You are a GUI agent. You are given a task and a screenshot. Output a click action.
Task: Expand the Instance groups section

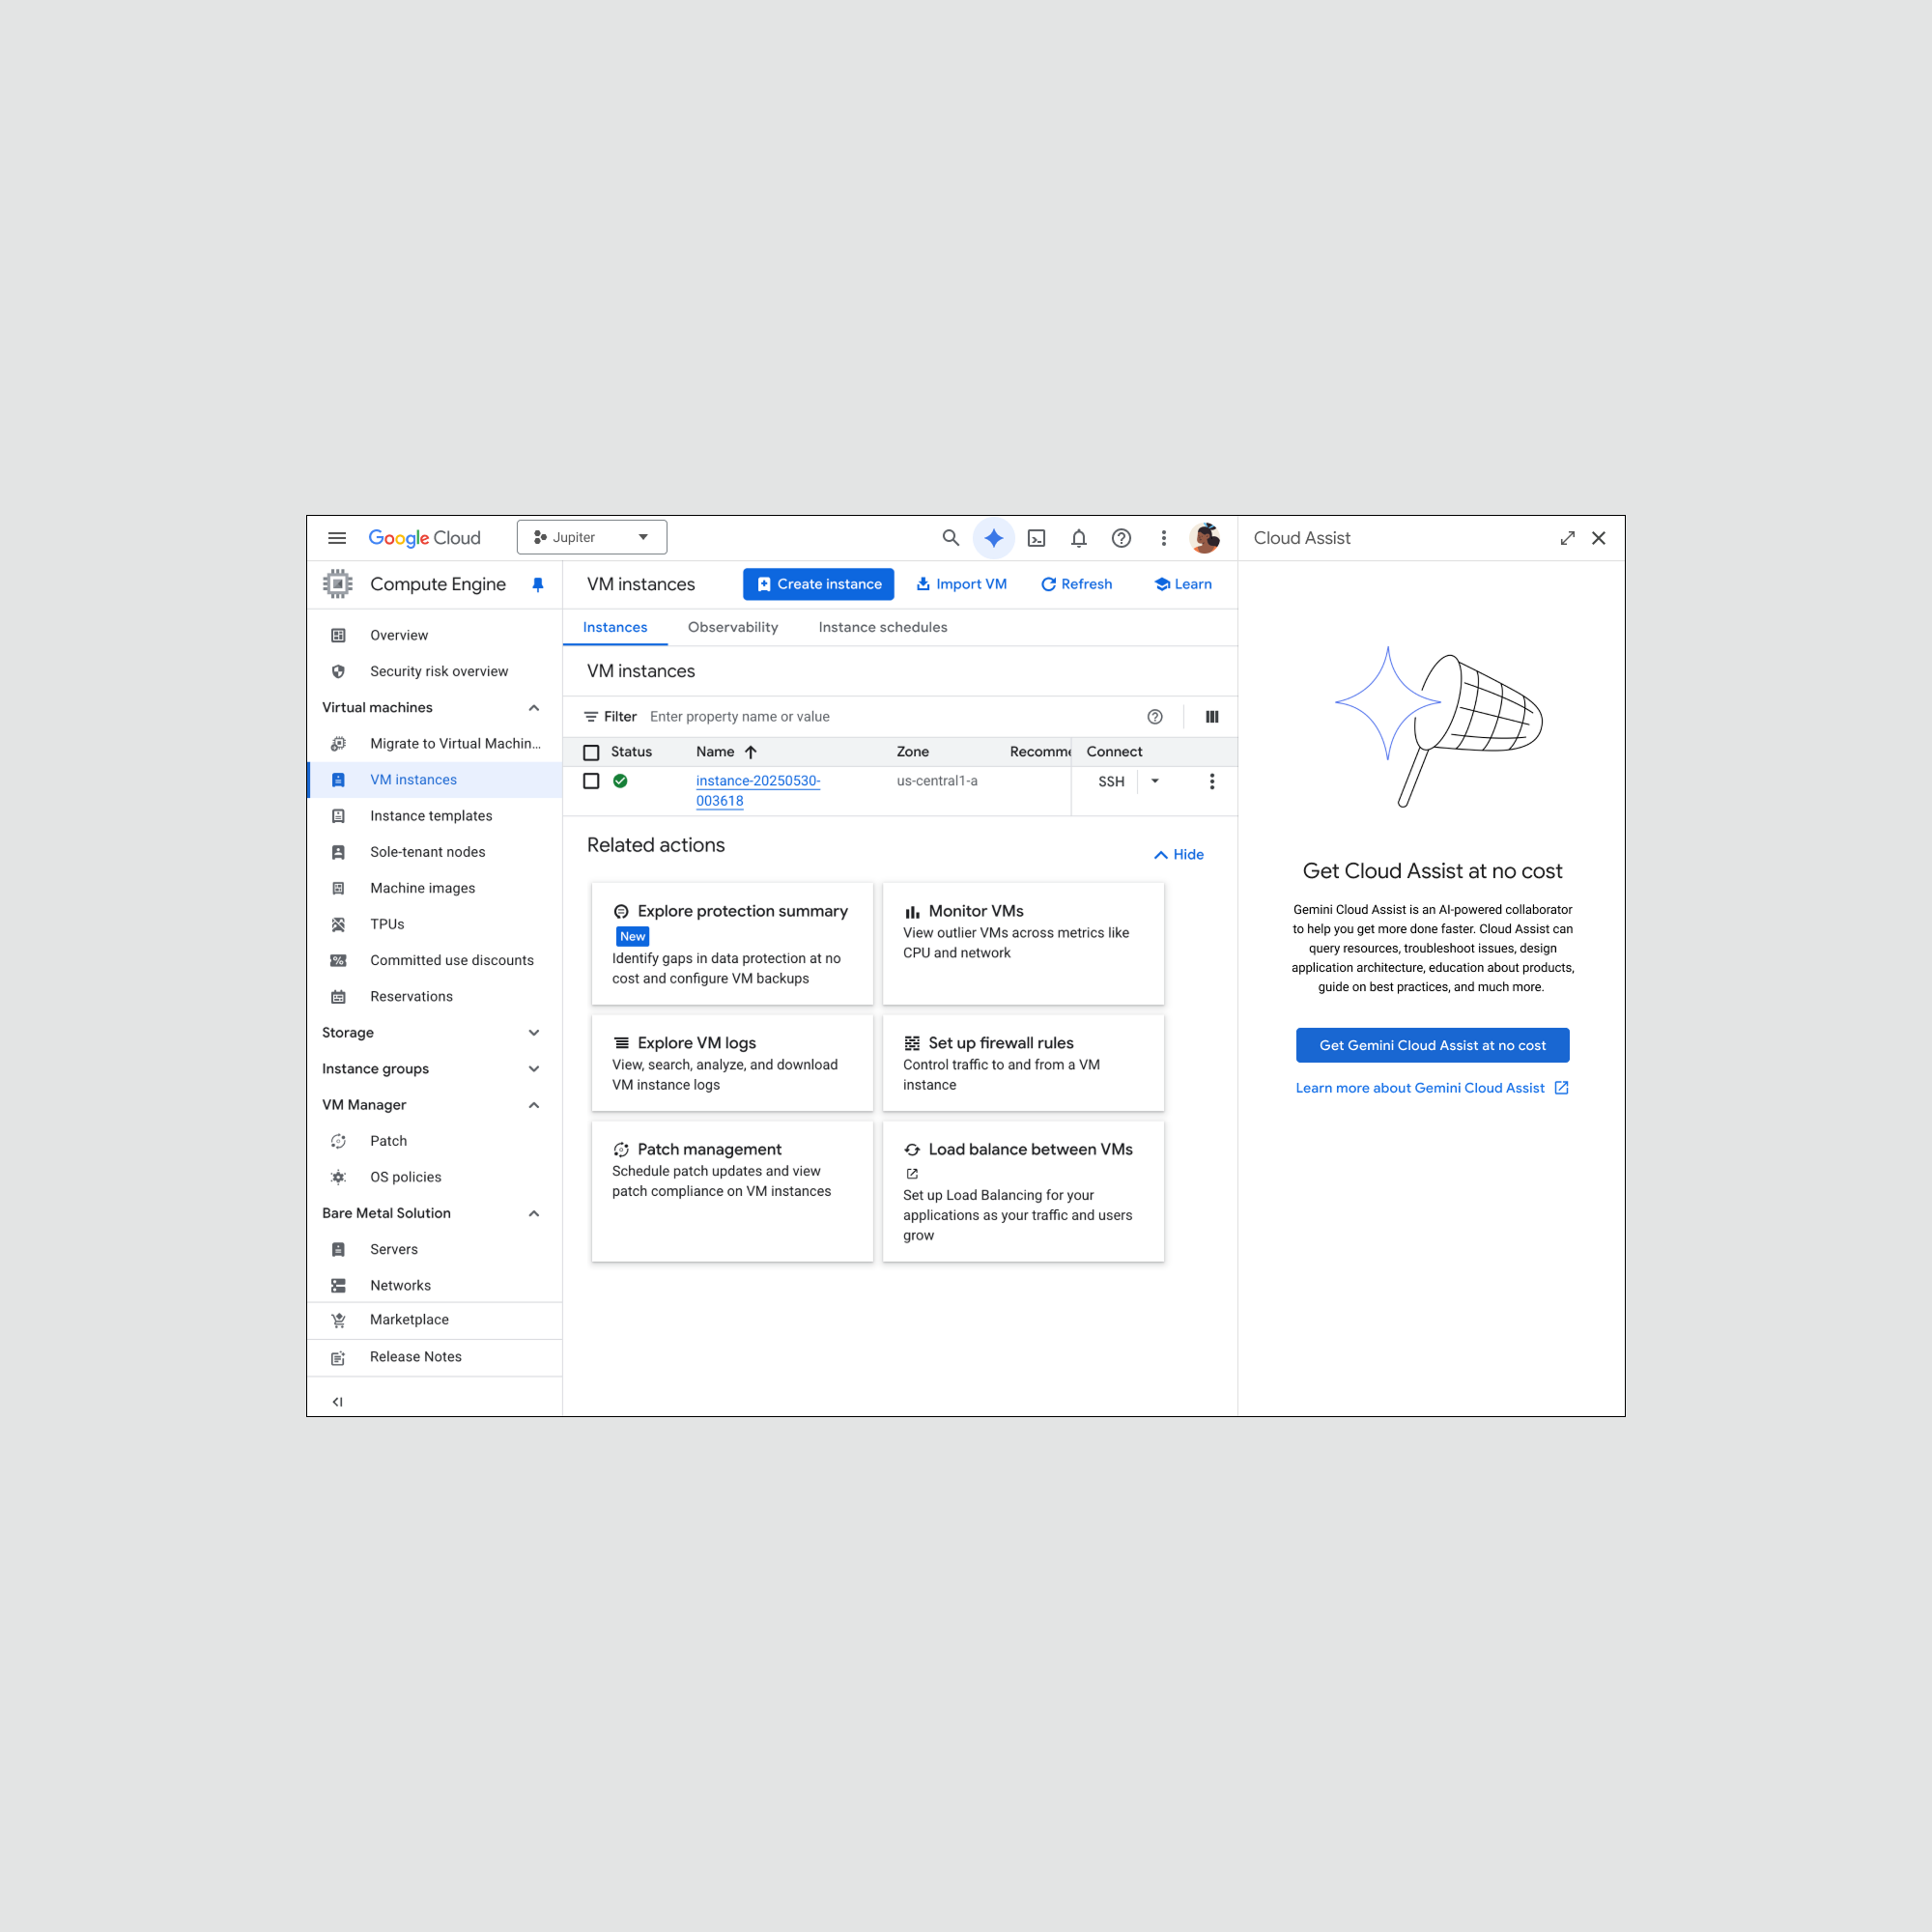[x=534, y=1069]
